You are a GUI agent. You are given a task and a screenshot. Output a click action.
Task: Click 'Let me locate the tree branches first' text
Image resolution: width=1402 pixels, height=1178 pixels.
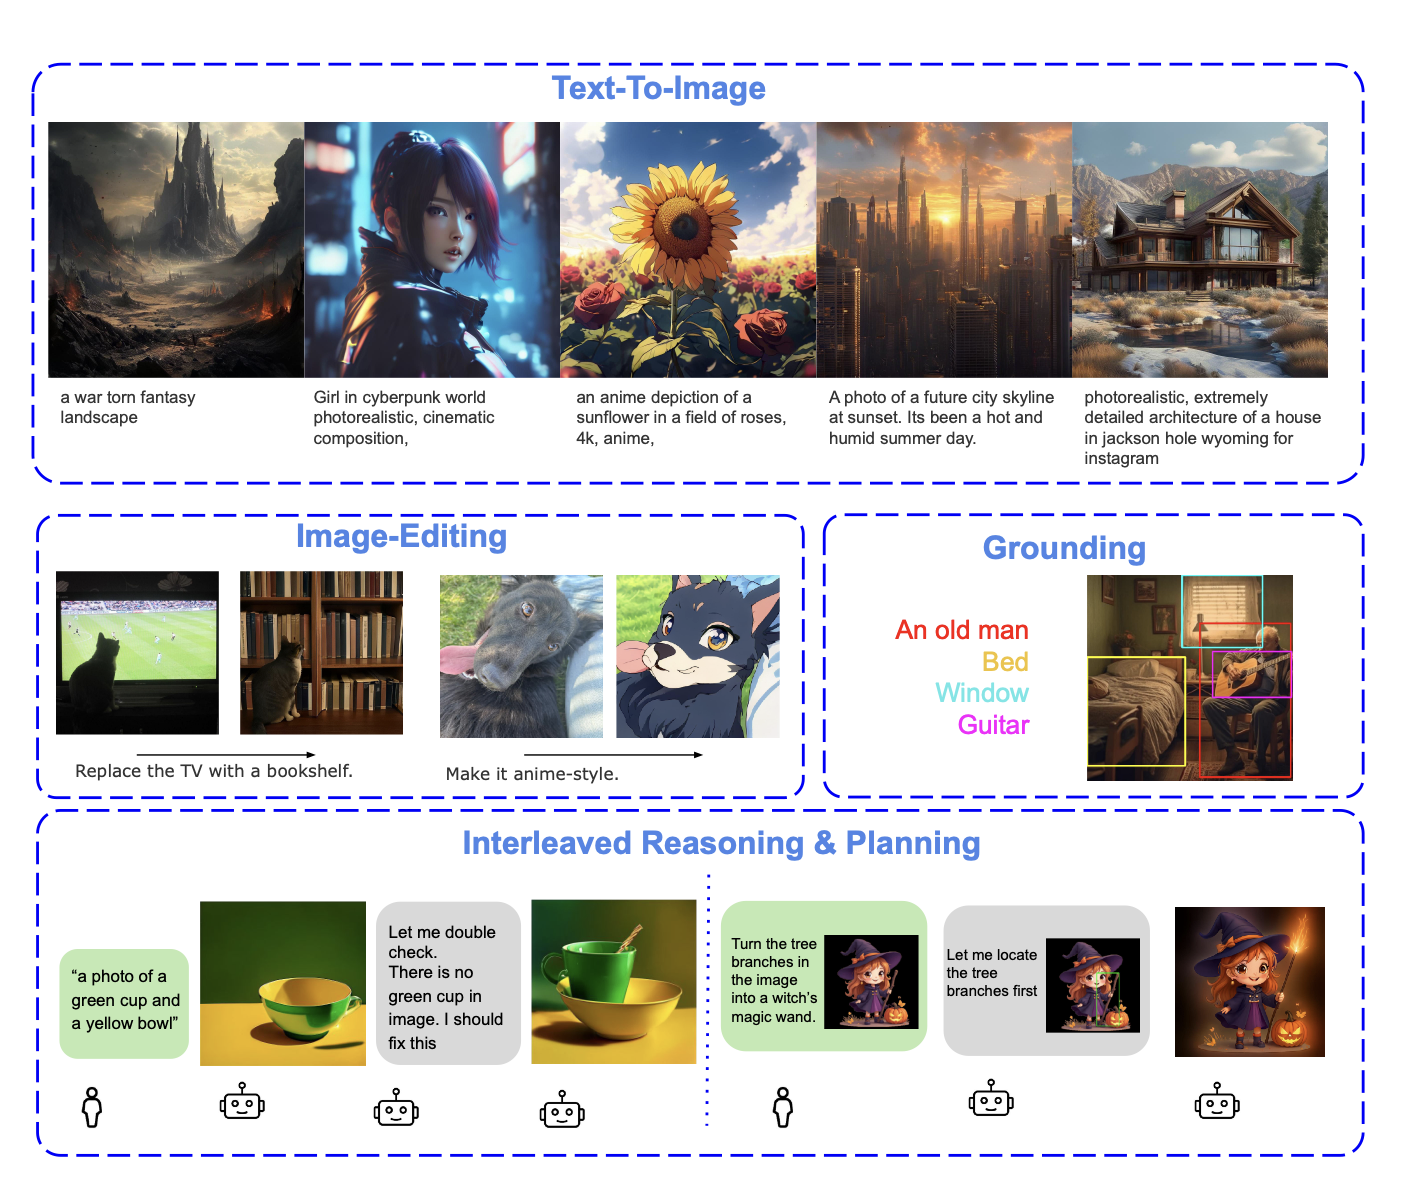click(992, 973)
